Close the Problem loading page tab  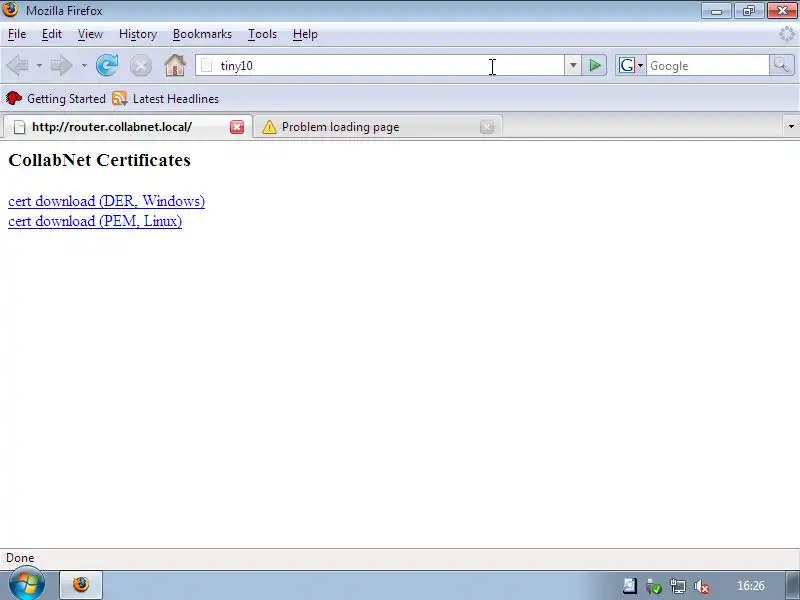(x=487, y=127)
